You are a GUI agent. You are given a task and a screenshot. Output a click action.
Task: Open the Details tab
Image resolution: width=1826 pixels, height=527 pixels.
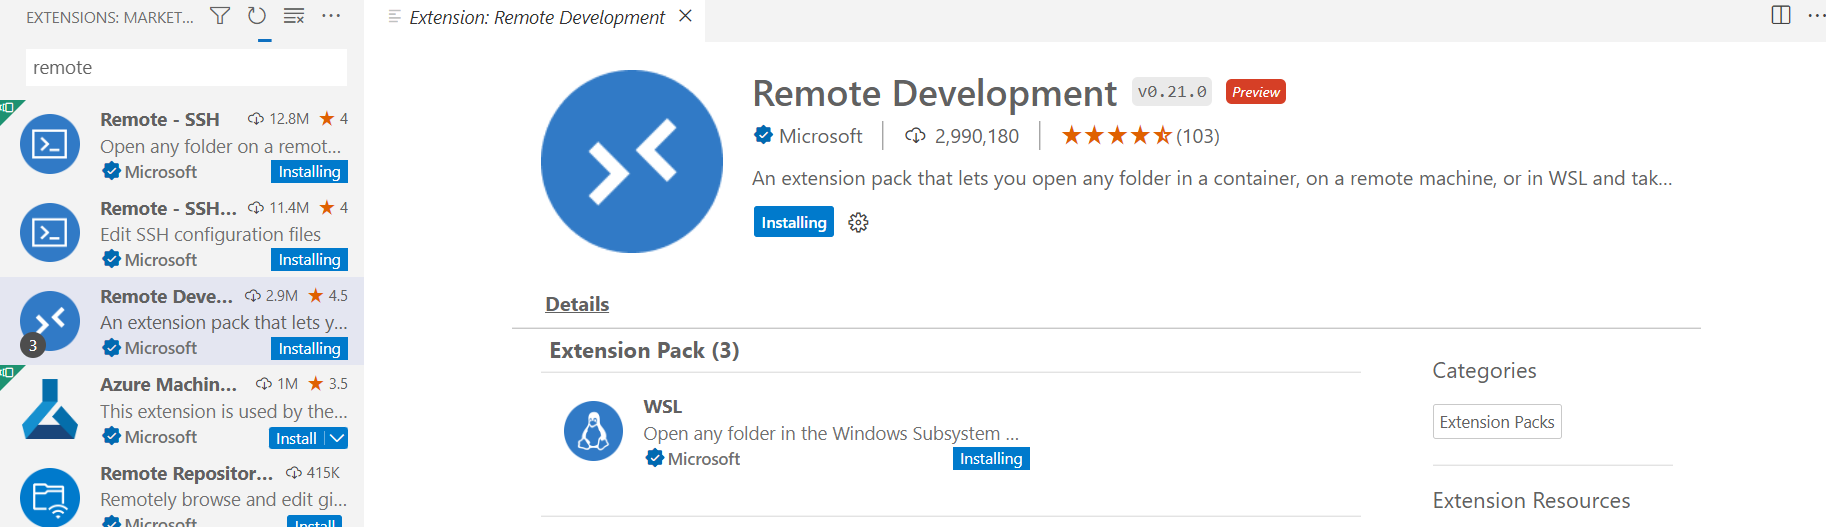click(577, 304)
